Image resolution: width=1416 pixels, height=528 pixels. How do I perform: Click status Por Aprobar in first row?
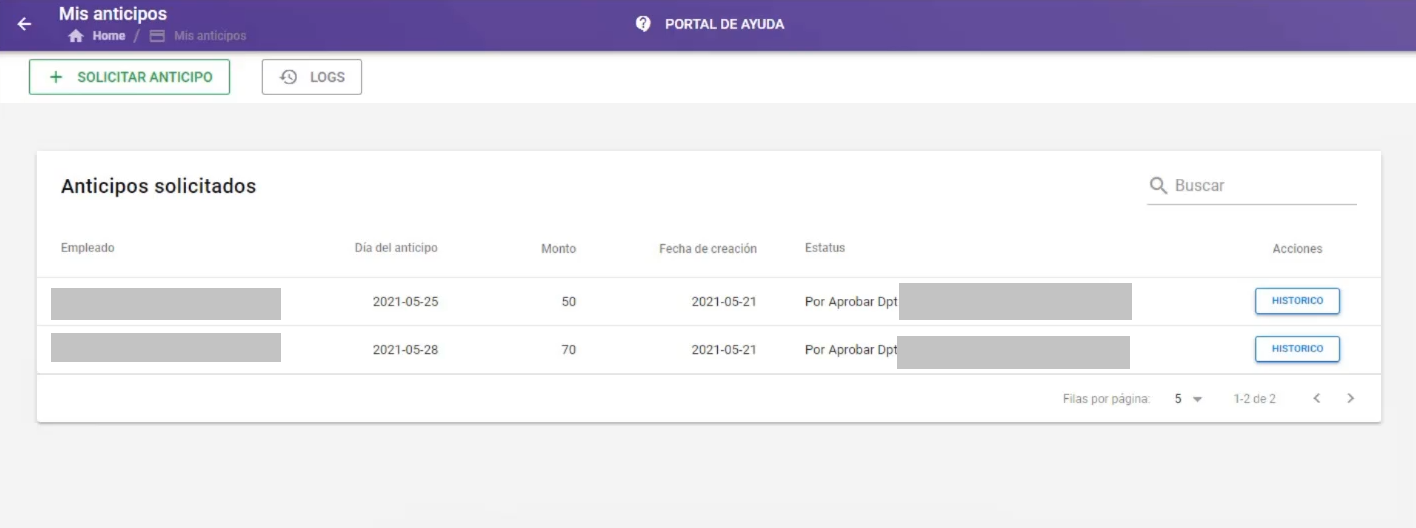click(851, 301)
